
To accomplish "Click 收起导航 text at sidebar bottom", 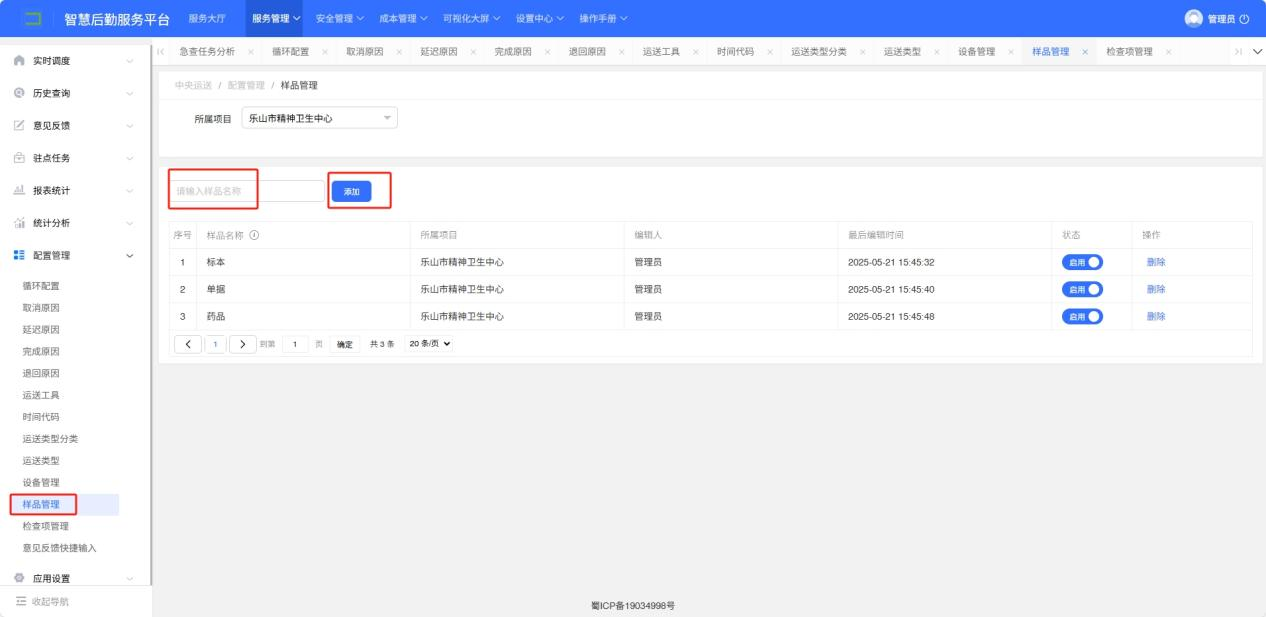I will click(x=51, y=600).
